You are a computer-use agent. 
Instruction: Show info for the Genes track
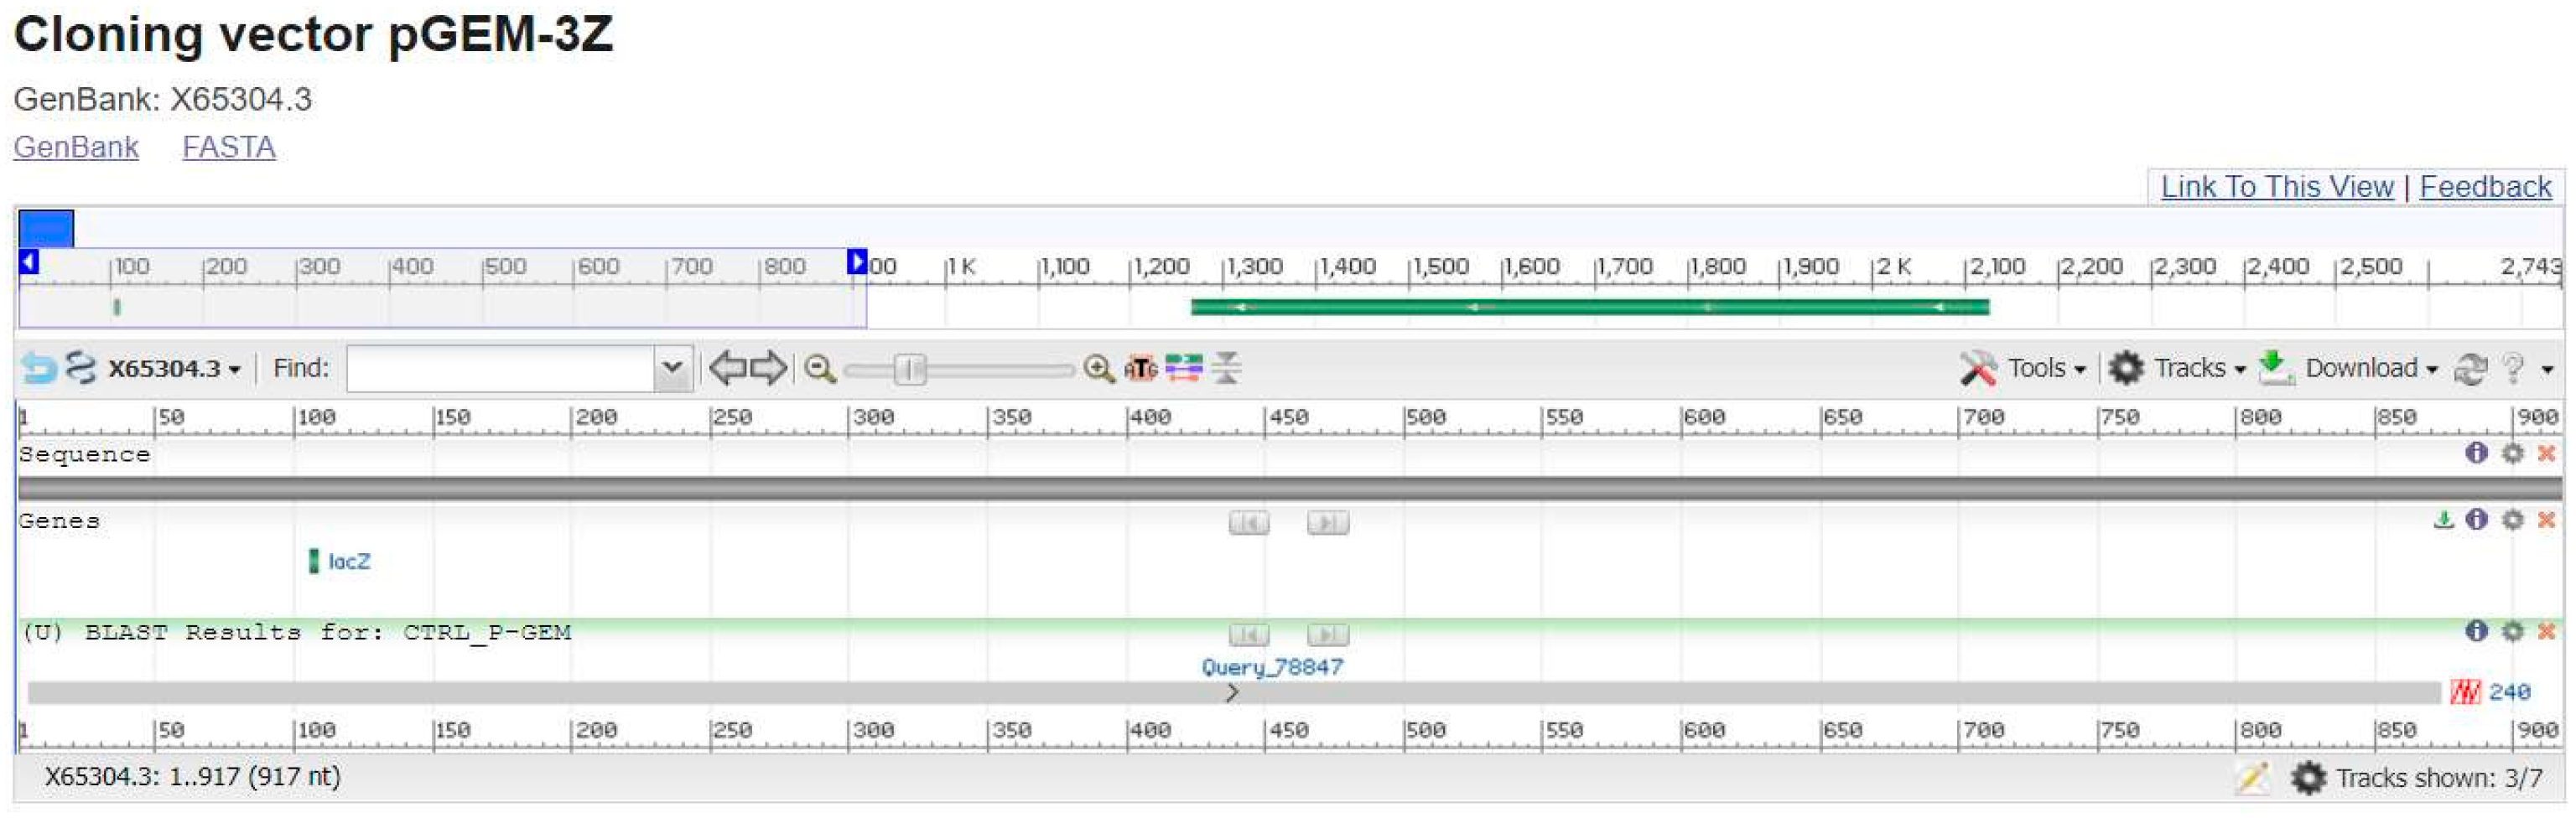pyautogui.click(x=2476, y=520)
